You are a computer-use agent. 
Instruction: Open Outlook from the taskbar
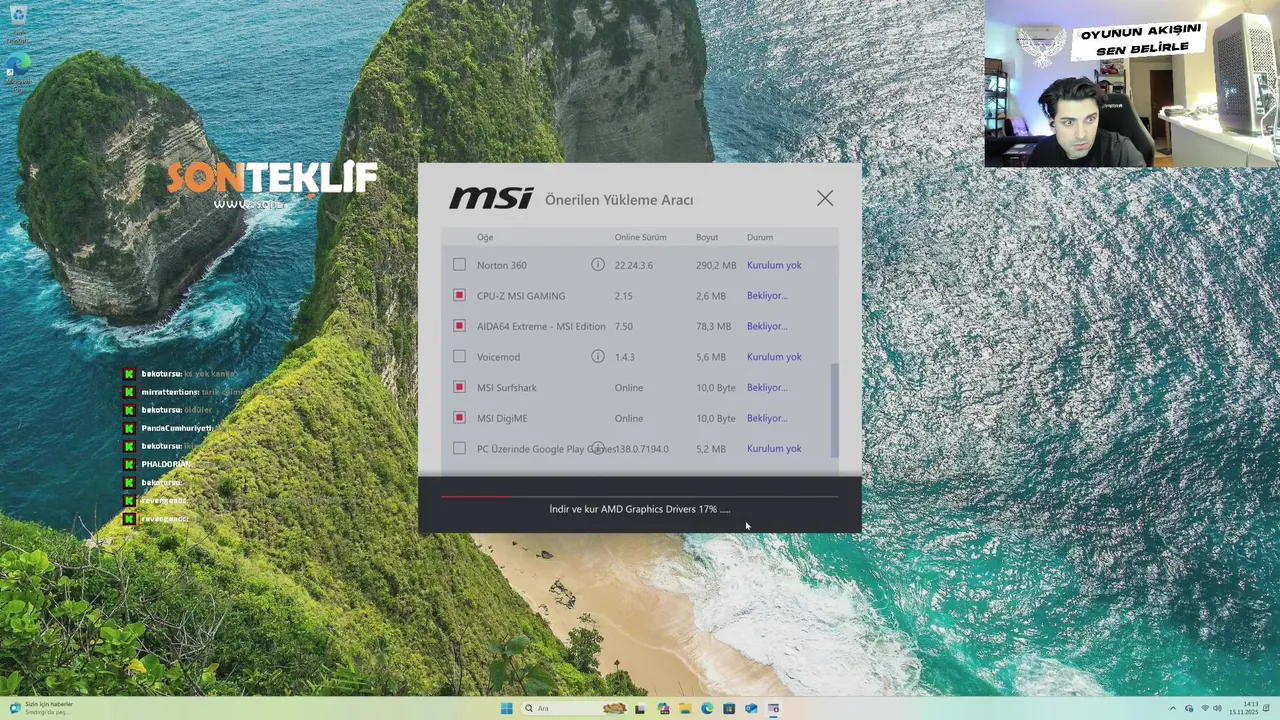[751, 708]
